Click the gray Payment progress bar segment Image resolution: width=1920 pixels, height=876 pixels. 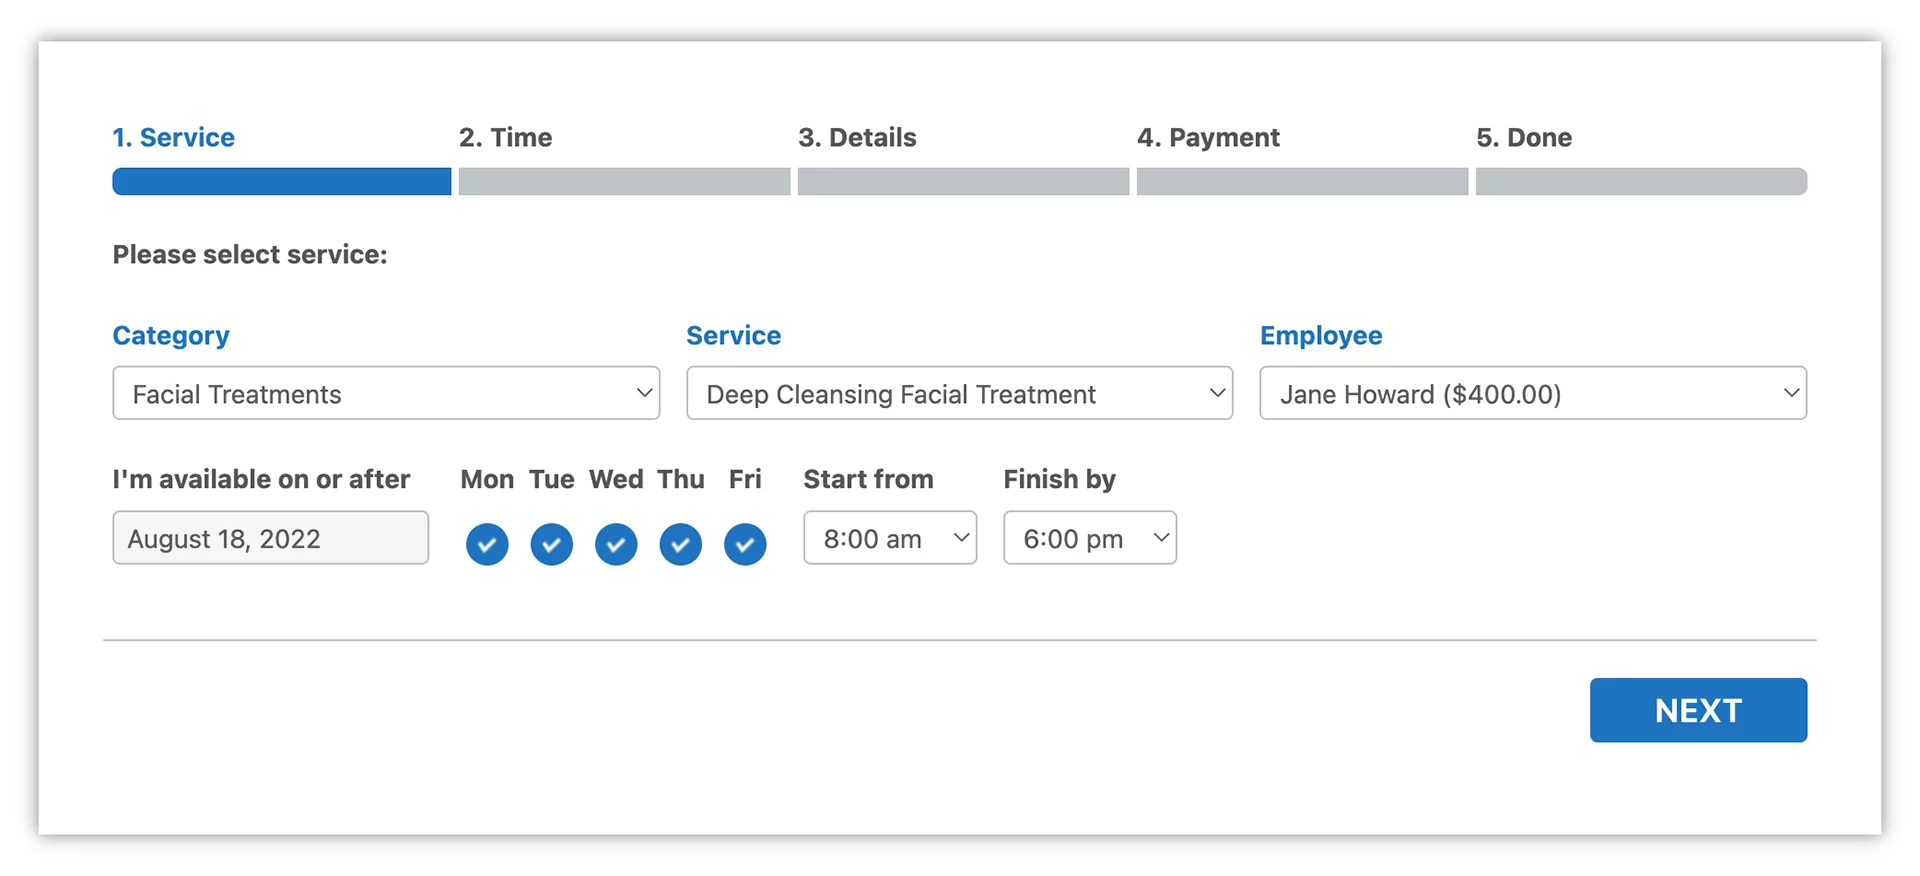click(x=1303, y=181)
